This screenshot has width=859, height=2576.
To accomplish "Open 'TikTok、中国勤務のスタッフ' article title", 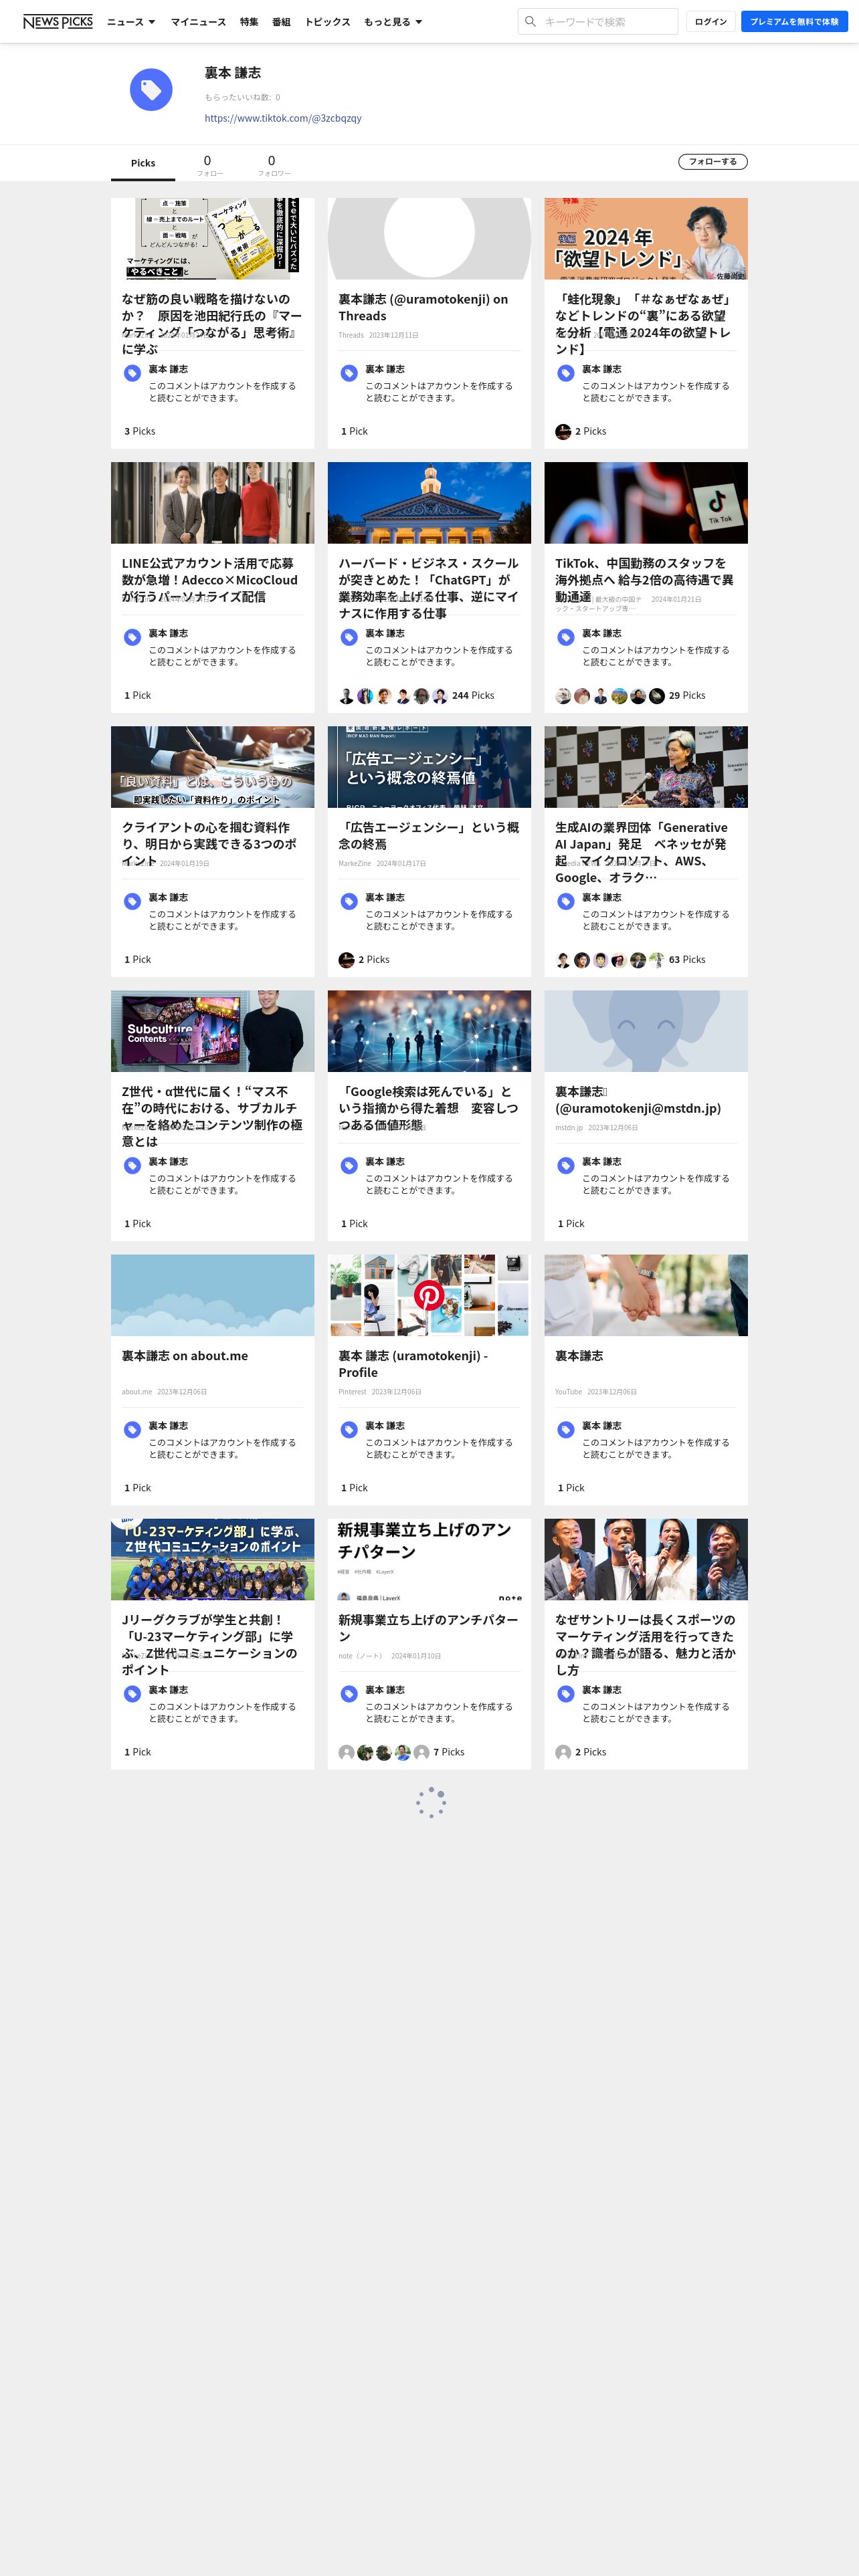I will click(644, 580).
